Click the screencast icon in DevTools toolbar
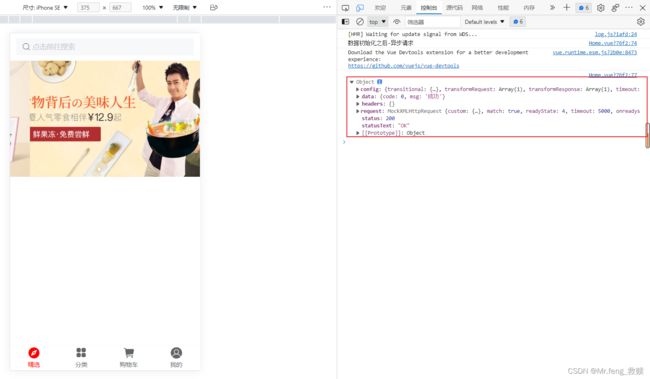 pyautogui.click(x=345, y=8)
